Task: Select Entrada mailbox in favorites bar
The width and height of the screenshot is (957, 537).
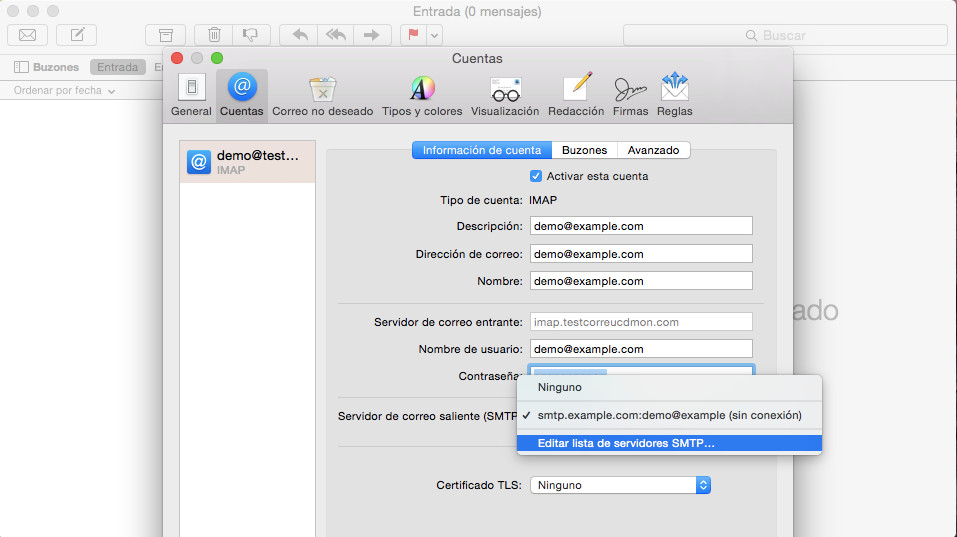Action: pyautogui.click(x=117, y=67)
